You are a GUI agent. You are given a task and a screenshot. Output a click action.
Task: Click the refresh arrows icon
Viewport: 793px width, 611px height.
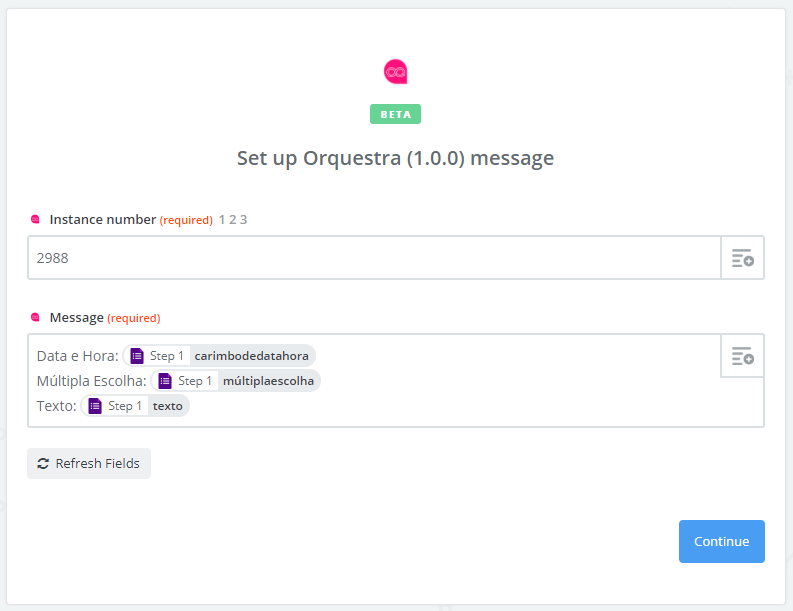[43, 463]
